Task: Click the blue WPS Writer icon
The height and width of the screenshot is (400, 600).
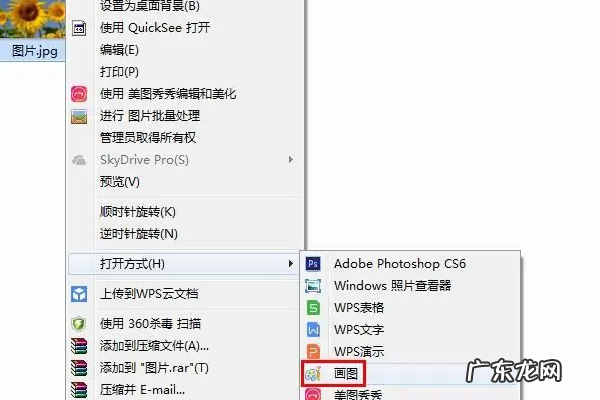Action: tap(313, 330)
